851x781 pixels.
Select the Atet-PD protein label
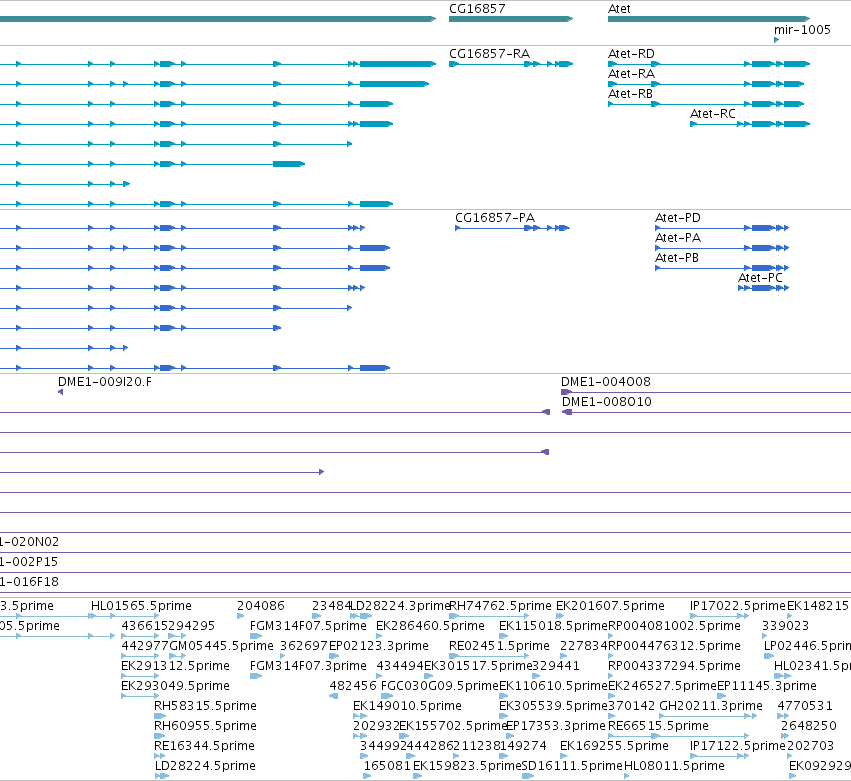(x=678, y=218)
